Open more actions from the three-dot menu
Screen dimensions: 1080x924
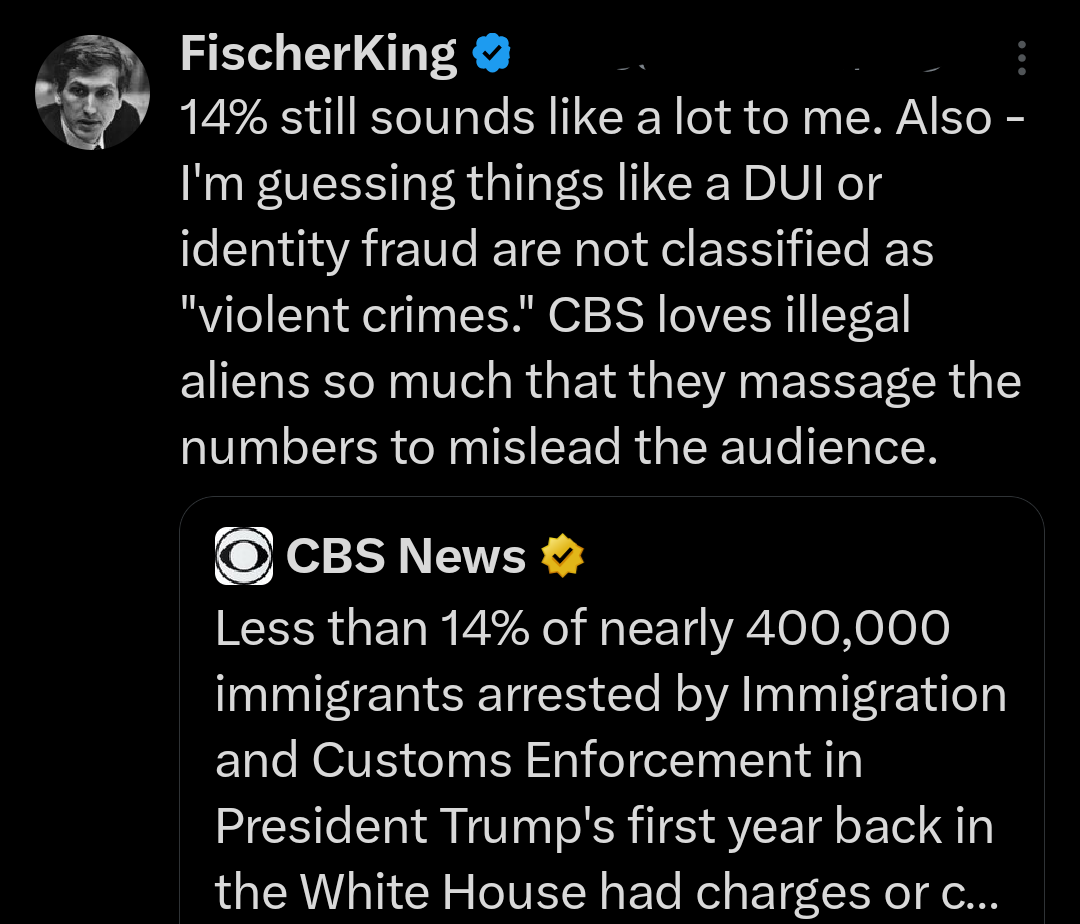[1022, 59]
